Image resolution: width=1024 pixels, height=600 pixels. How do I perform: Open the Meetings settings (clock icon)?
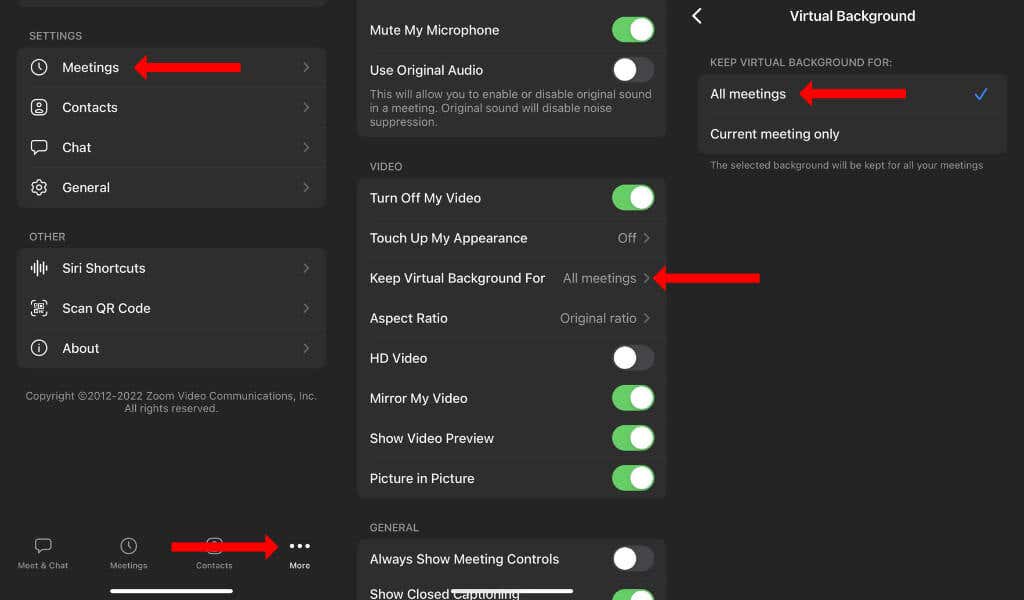pyautogui.click(x=38, y=67)
